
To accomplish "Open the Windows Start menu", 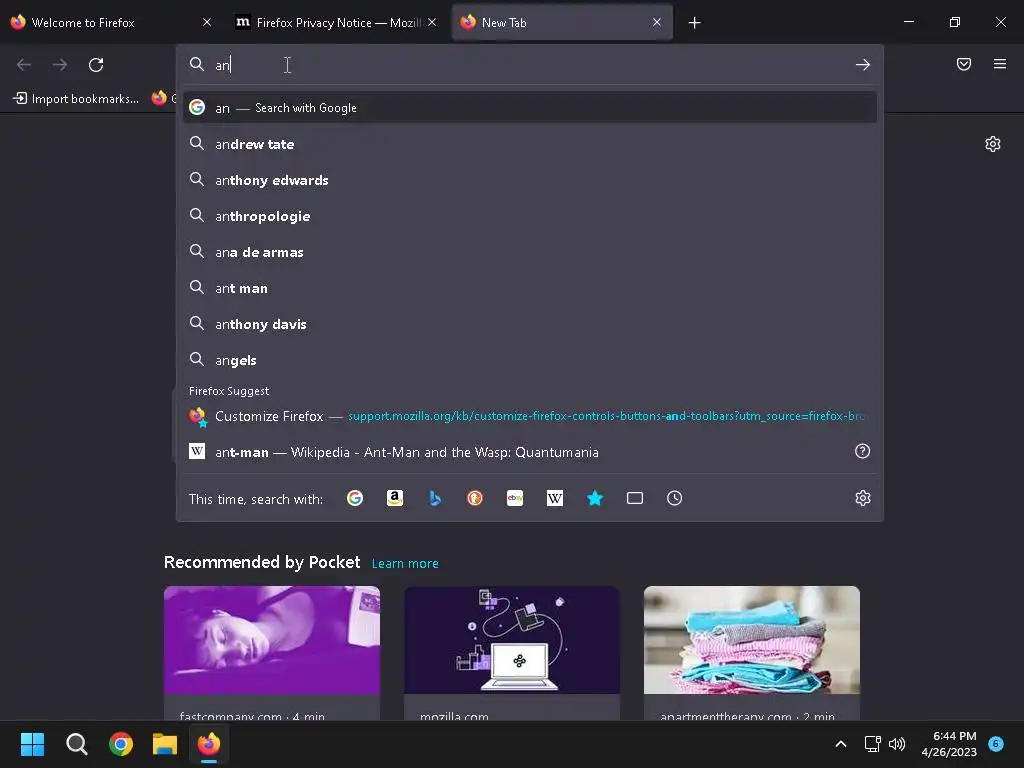I will click(x=32, y=744).
